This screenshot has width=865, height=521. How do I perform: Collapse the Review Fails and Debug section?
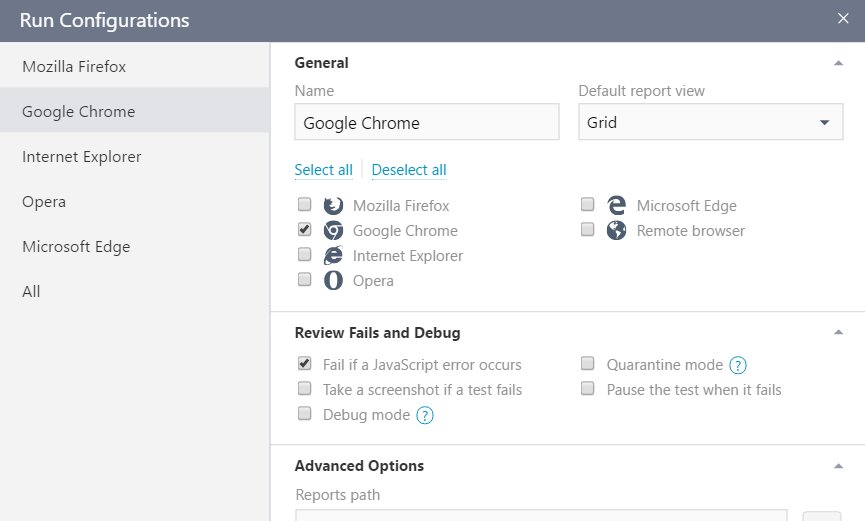tap(839, 332)
